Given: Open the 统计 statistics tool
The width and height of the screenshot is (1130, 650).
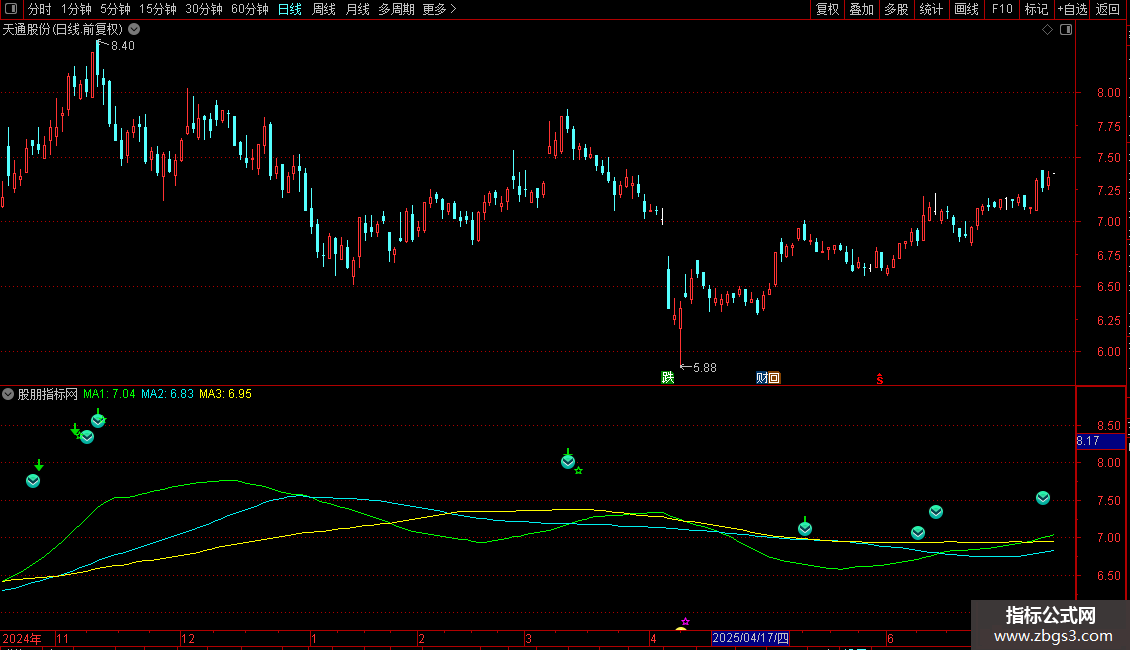Looking at the screenshot, I should [x=930, y=9].
